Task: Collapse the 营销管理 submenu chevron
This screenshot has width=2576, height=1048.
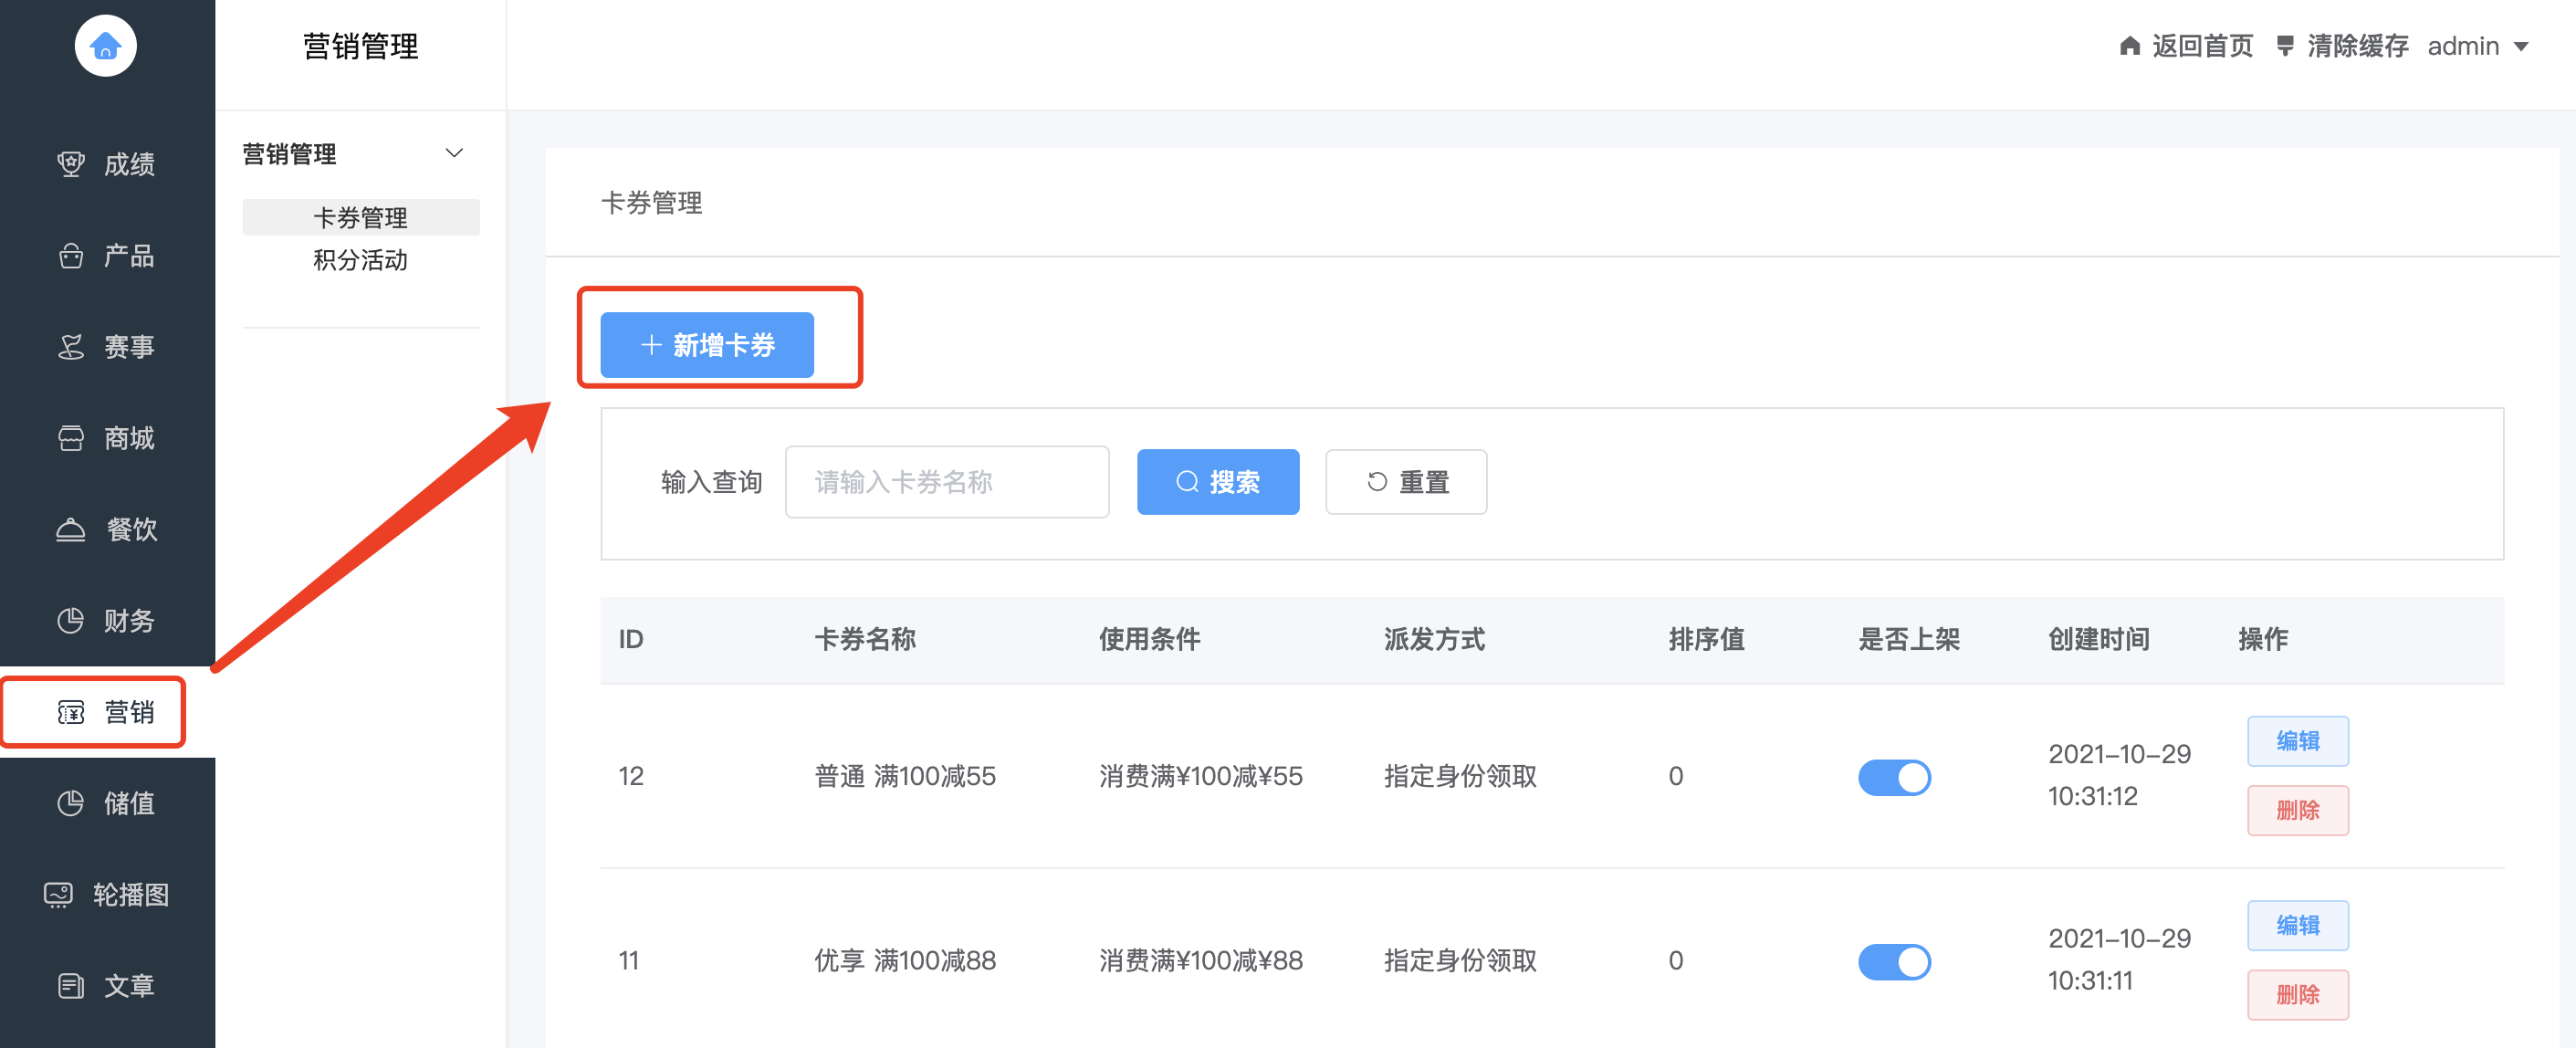Action: tap(454, 153)
